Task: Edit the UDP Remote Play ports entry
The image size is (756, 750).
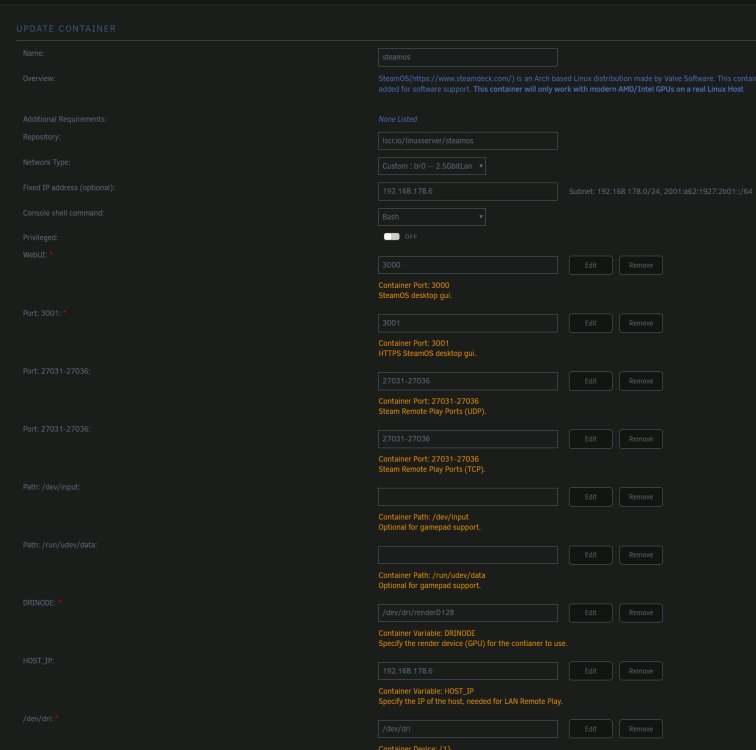Action: (x=591, y=381)
